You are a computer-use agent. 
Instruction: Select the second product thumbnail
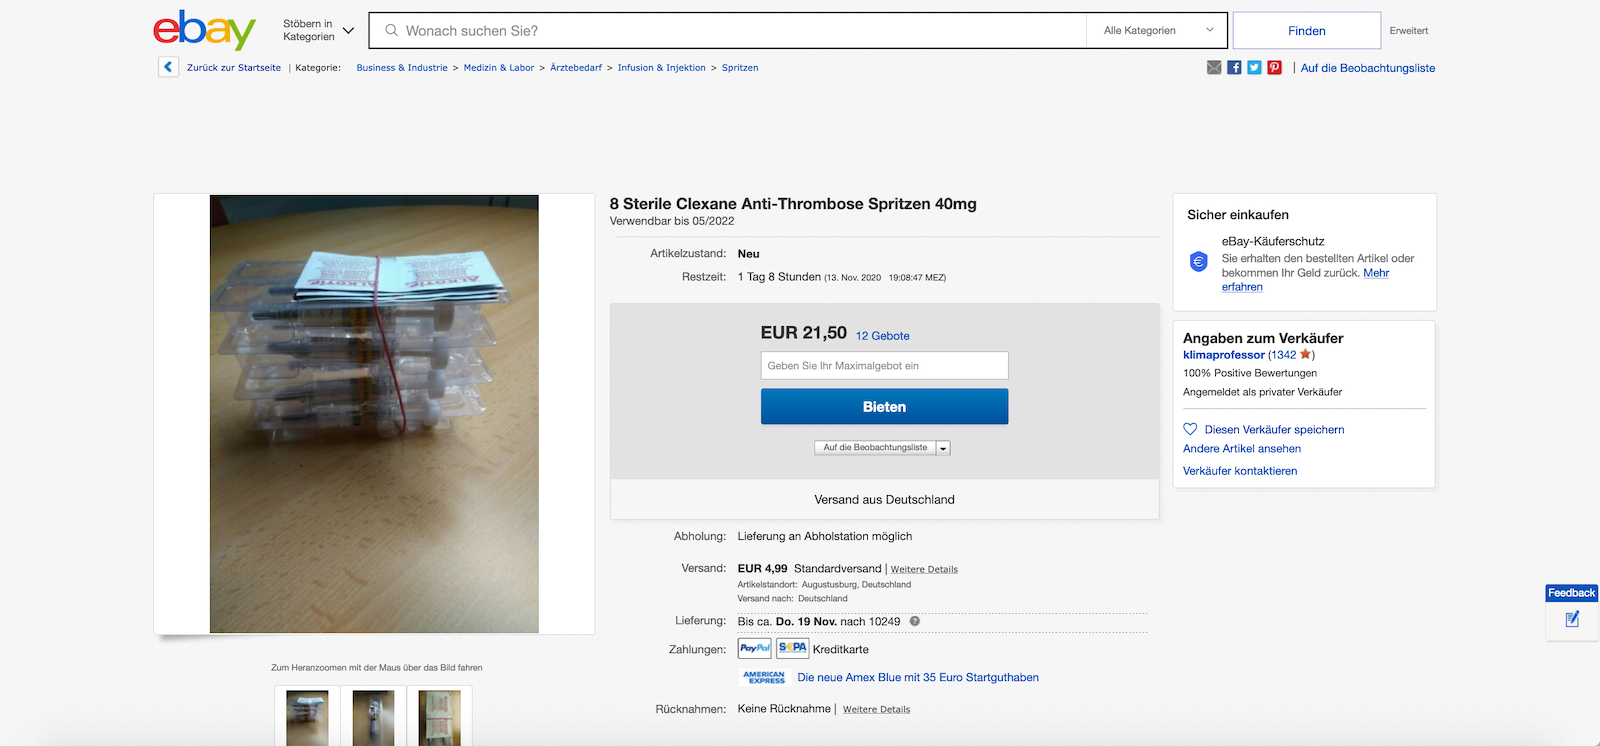pos(373,716)
